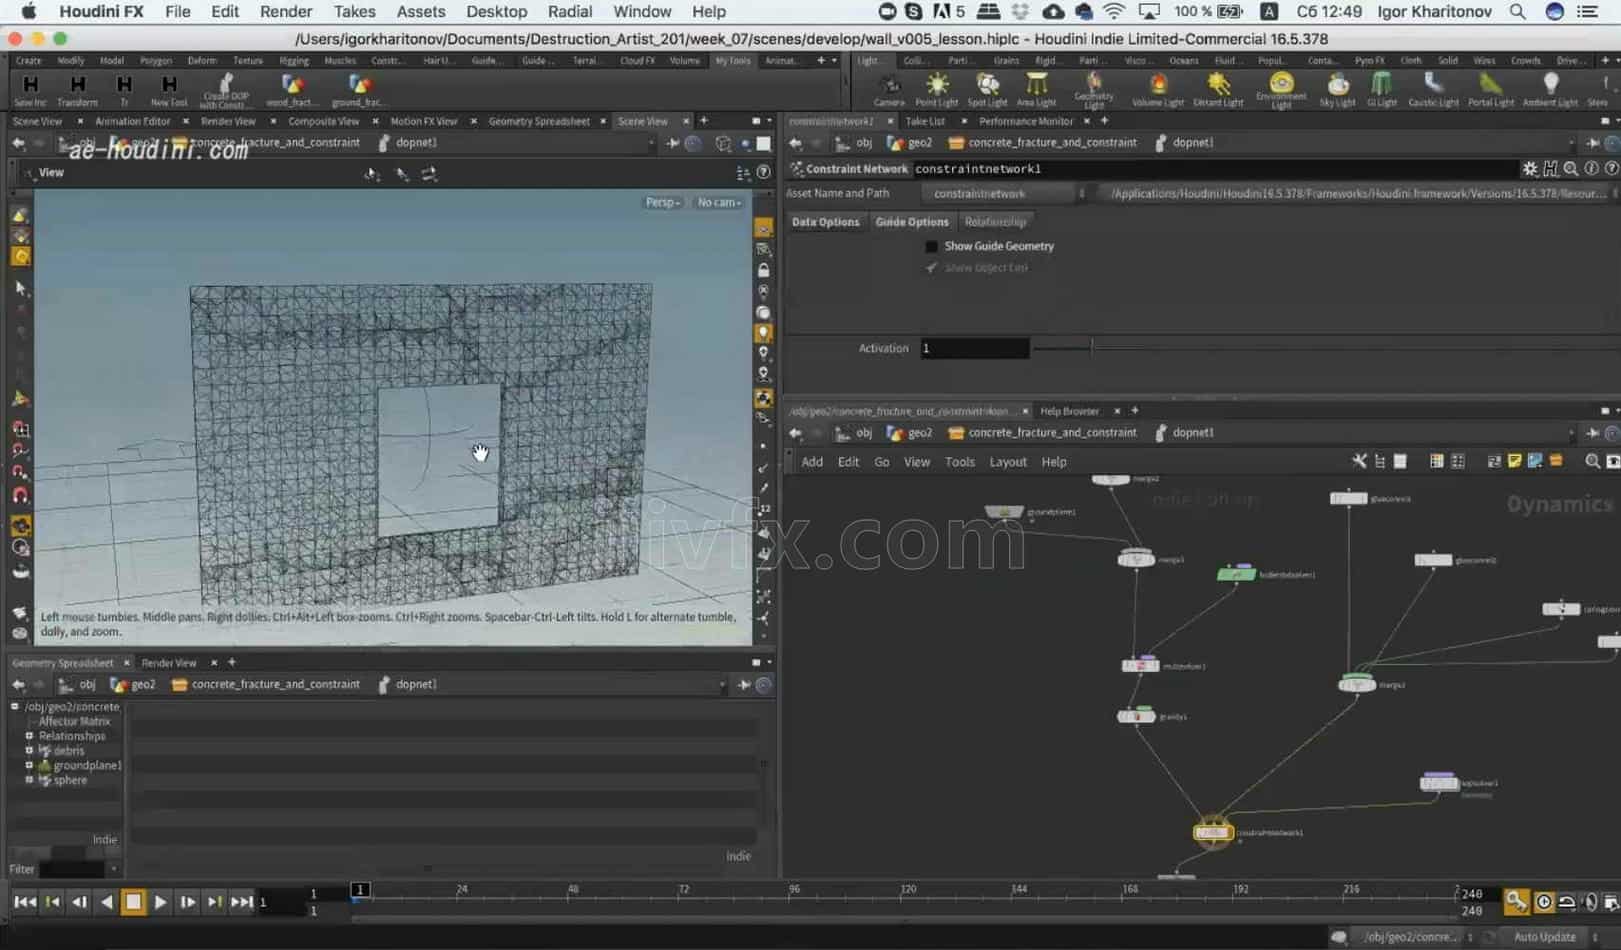Open parameter pane help question icon
The width and height of the screenshot is (1621, 950).
coord(1611,168)
